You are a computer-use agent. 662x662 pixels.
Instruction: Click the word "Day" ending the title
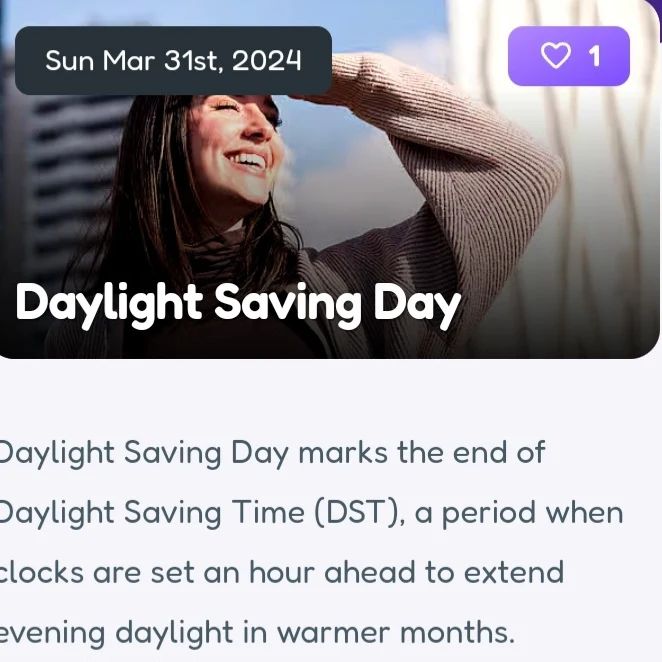pyautogui.click(x=417, y=303)
